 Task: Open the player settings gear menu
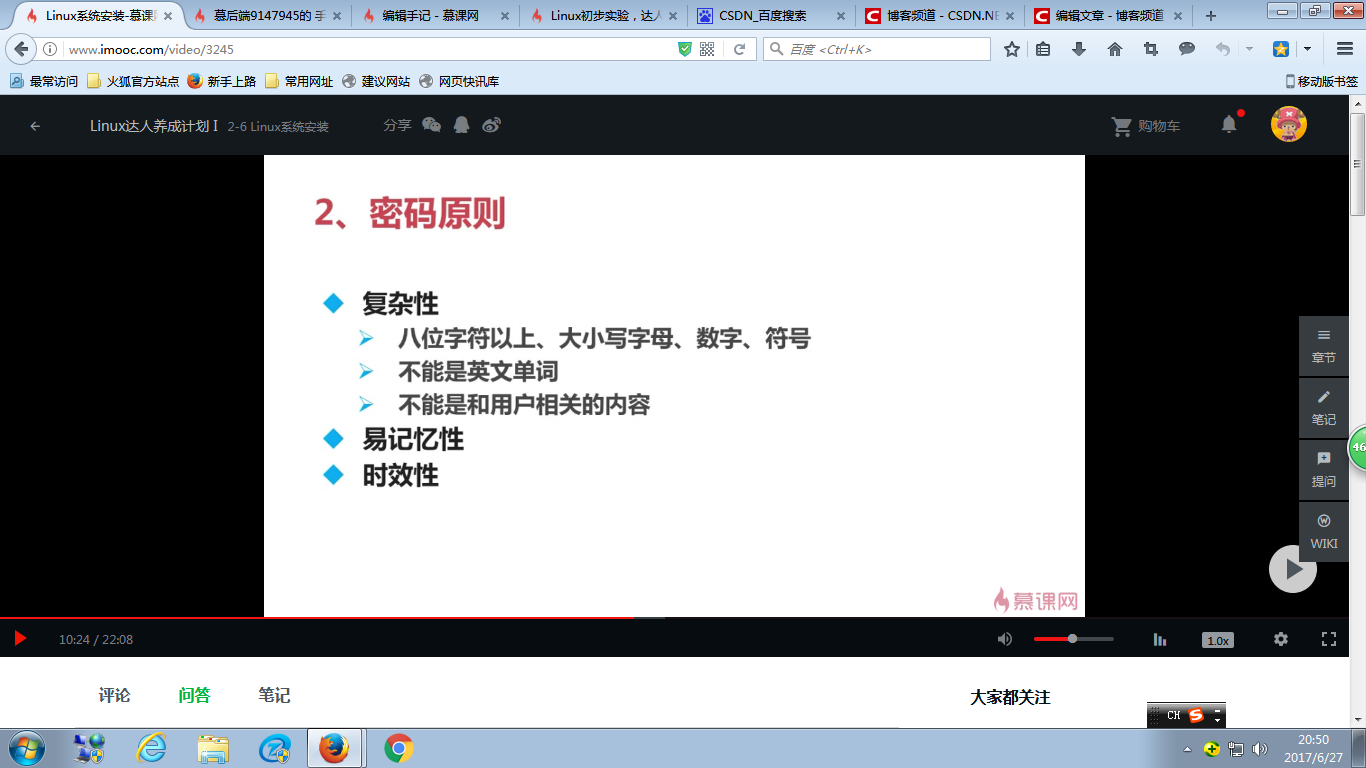(1281, 638)
